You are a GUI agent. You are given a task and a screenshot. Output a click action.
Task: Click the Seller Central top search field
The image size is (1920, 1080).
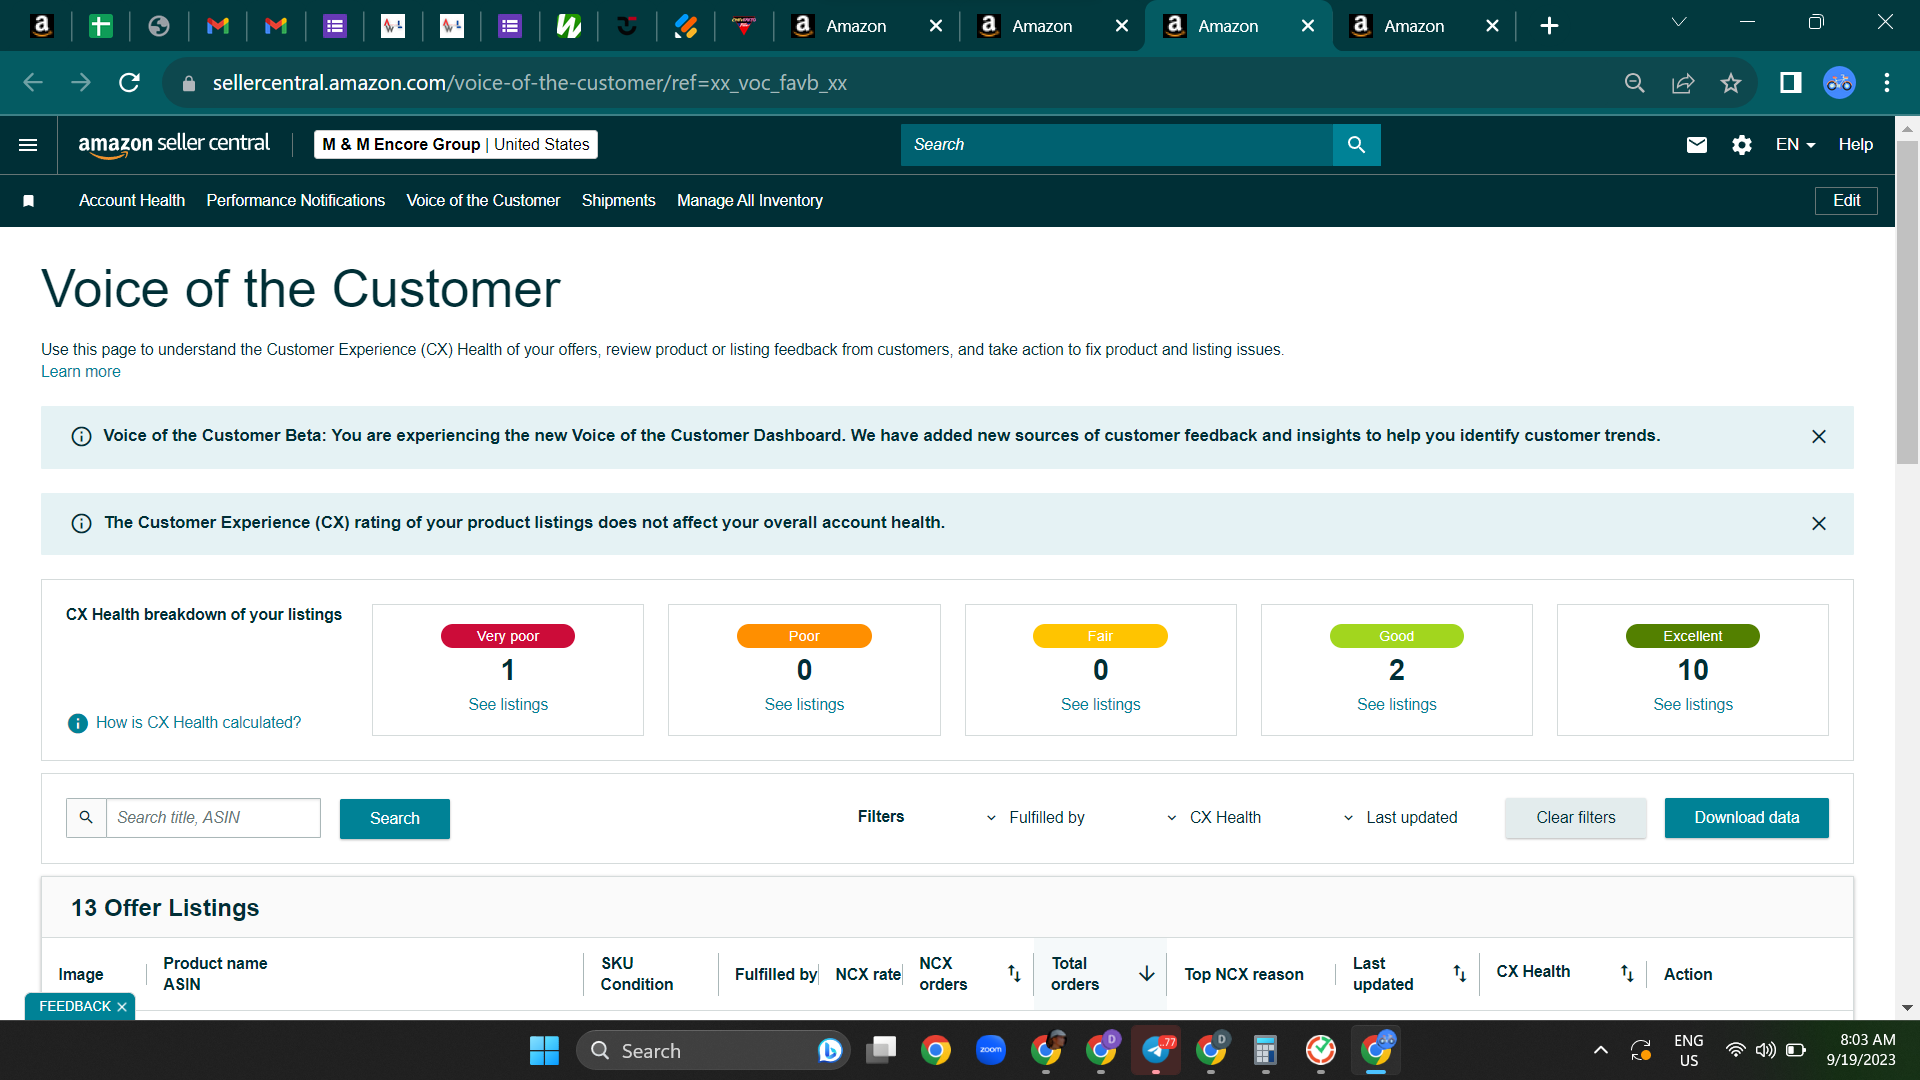pyautogui.click(x=1117, y=145)
